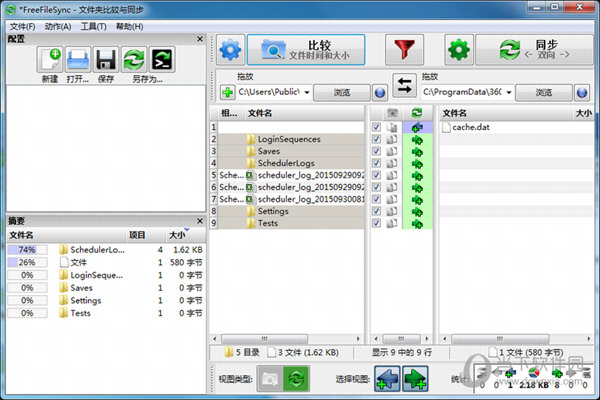Click middle column horizontal scrollbar
Screen dimensions: 600x400
(x=401, y=339)
